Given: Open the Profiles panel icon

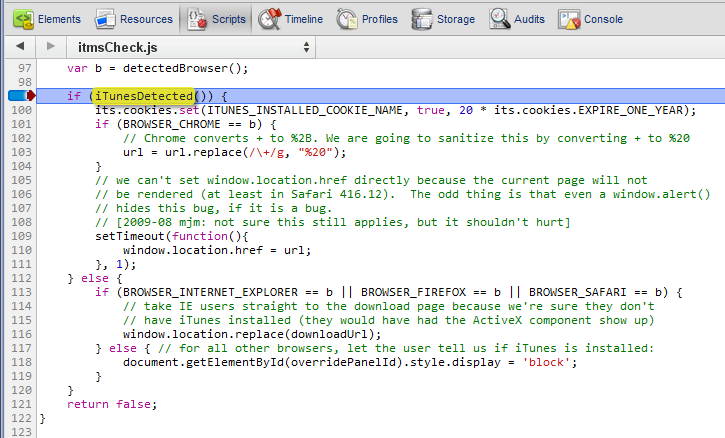Looking at the screenshot, I should click(347, 19).
